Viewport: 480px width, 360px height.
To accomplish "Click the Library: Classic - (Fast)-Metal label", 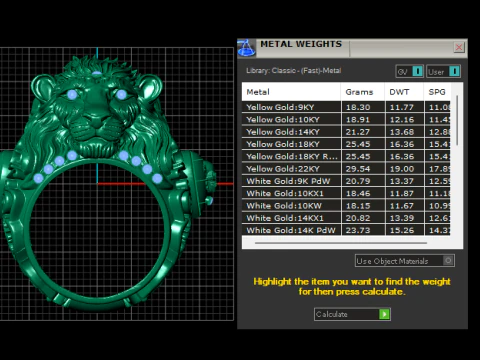I will click(293, 71).
